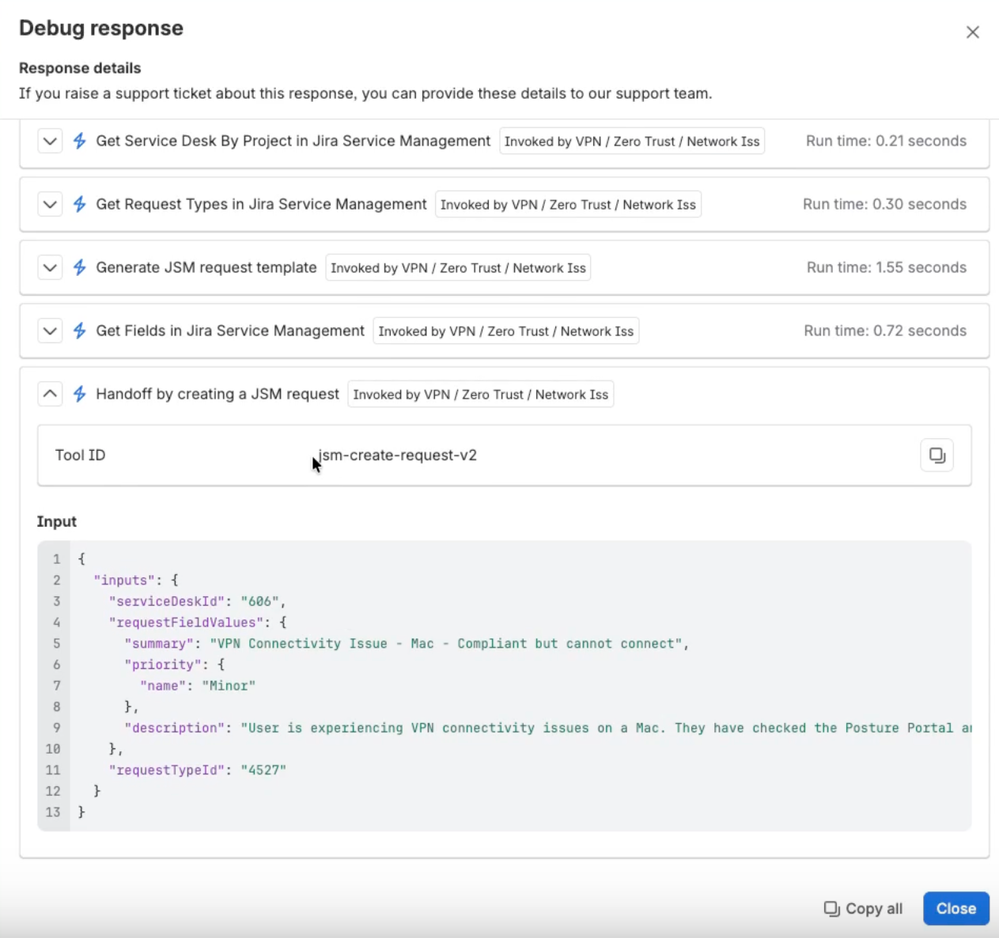The width and height of the screenshot is (999, 938).
Task: Click the Copy all button
Action: coord(863,909)
